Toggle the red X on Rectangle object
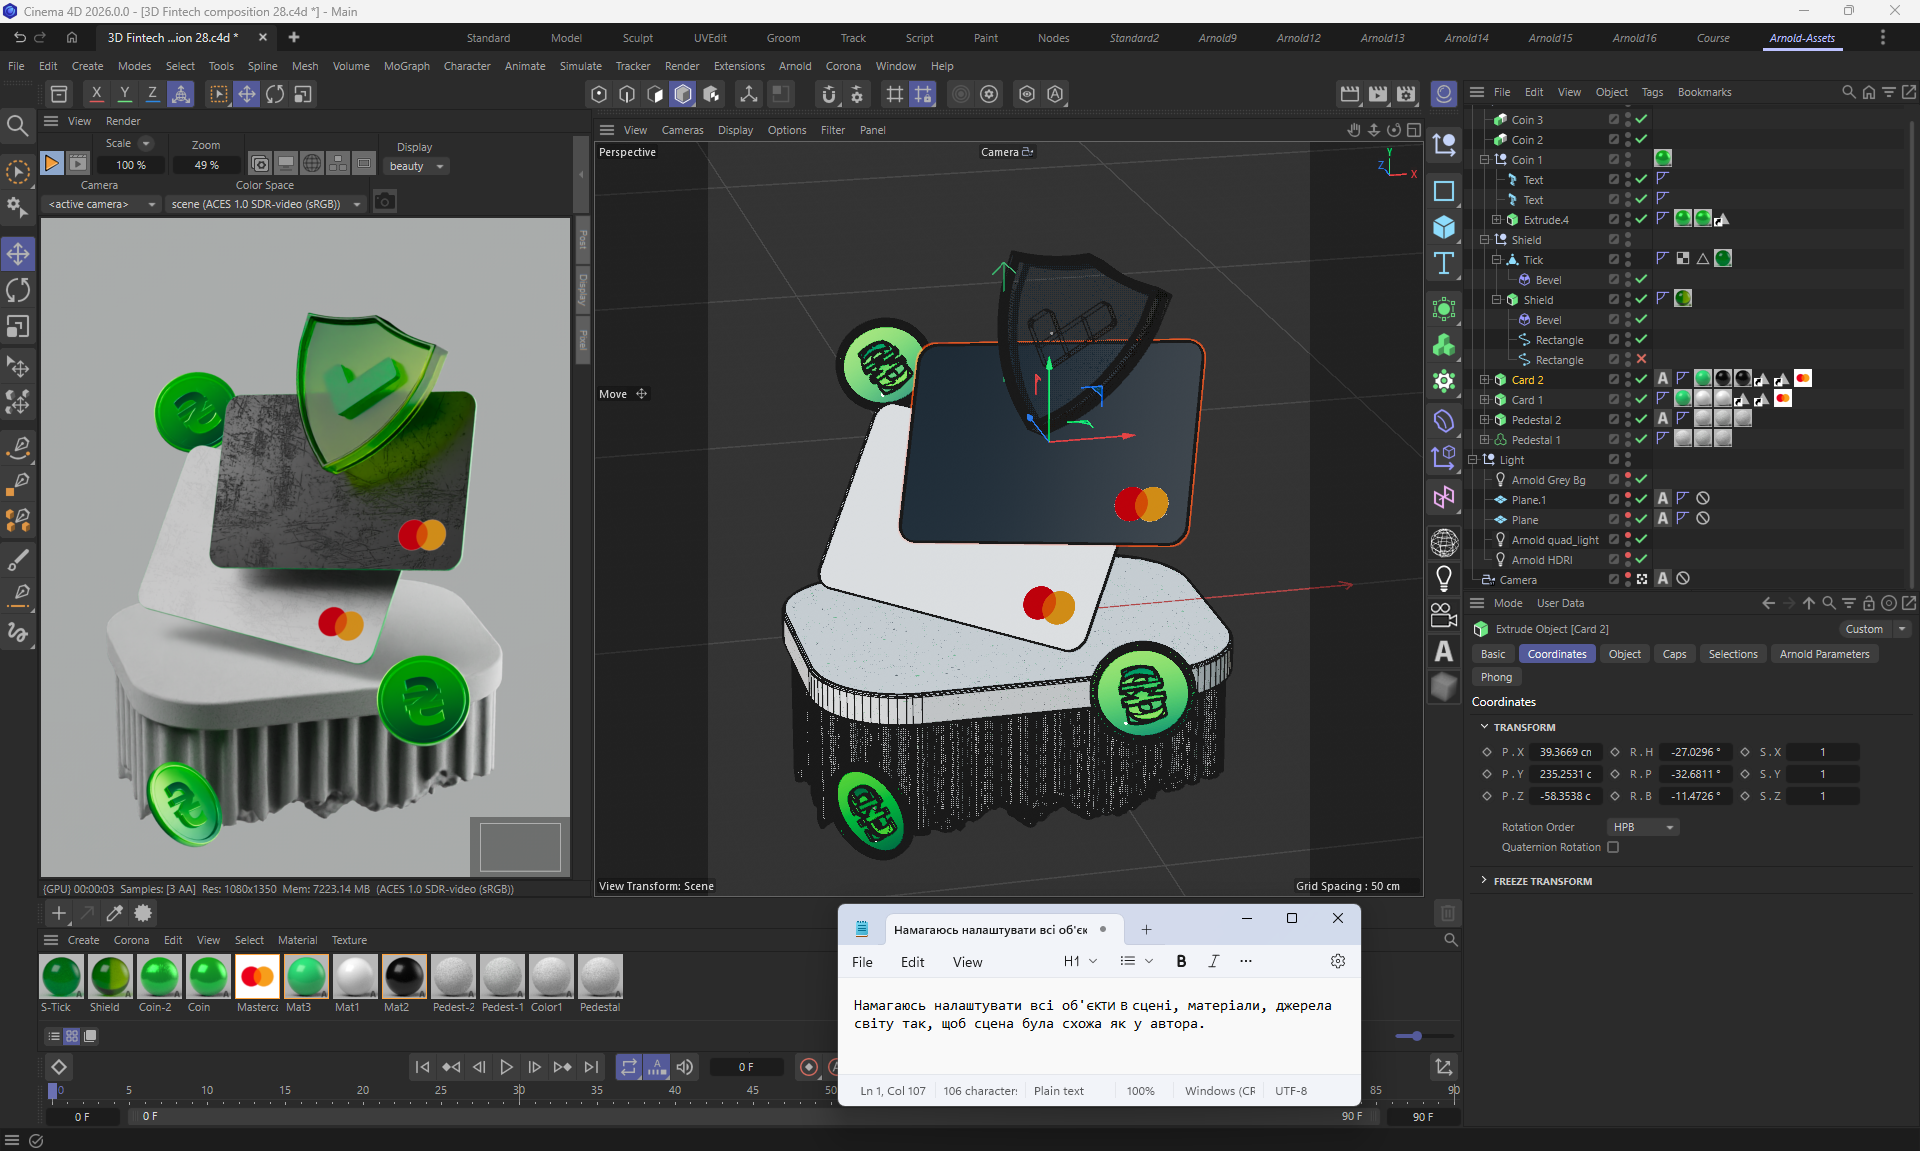 pyautogui.click(x=1641, y=359)
